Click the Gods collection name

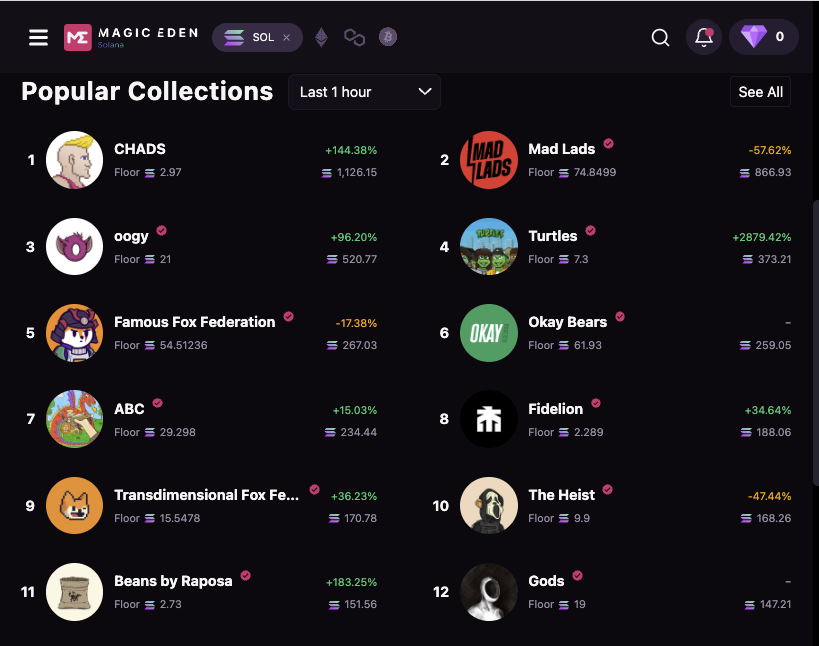546,581
